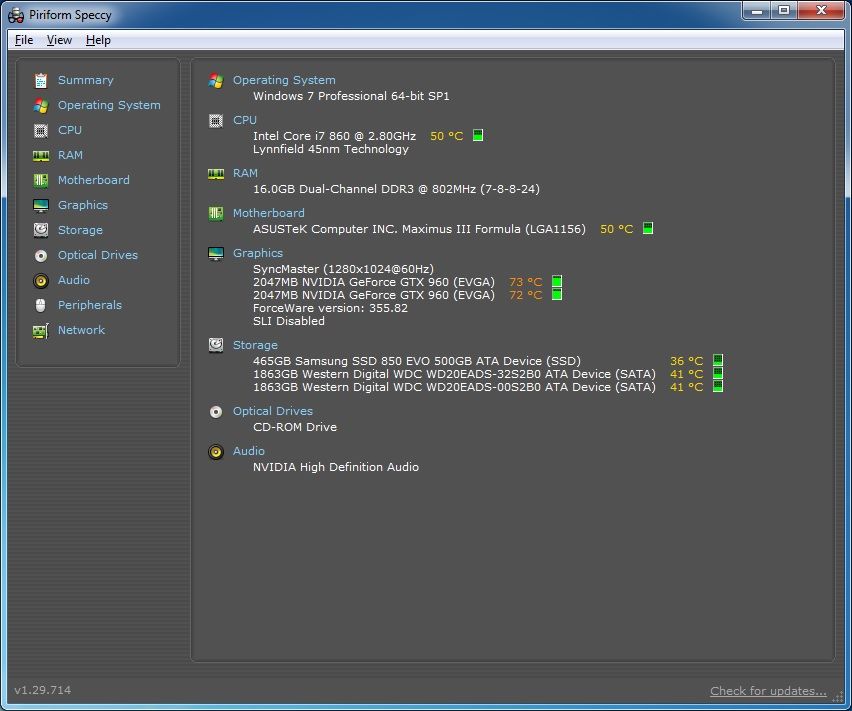The image size is (852, 711).
Task: Click the Motherboard heading link in summary
Action: 269,213
